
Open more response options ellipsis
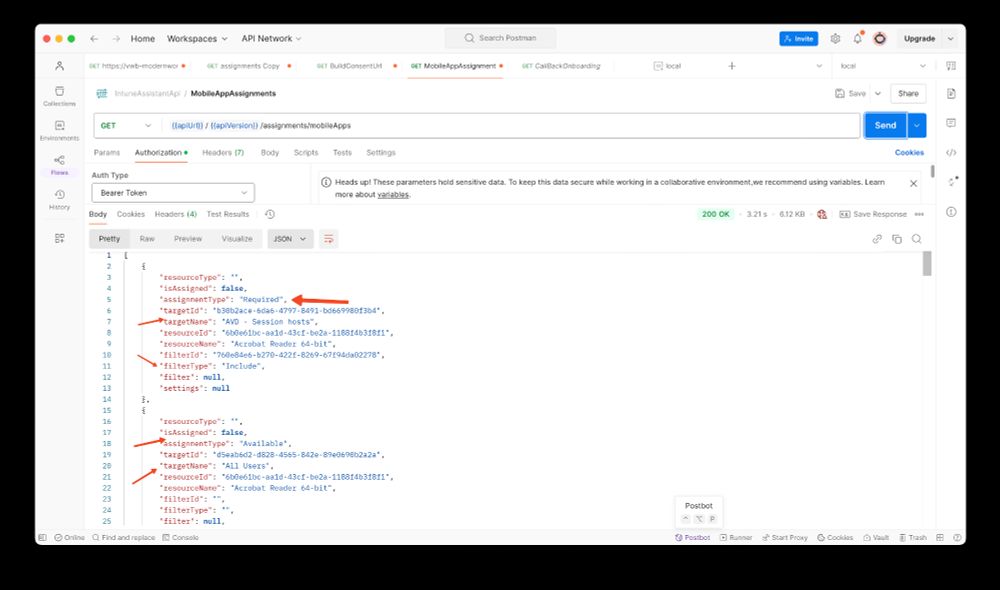point(919,214)
